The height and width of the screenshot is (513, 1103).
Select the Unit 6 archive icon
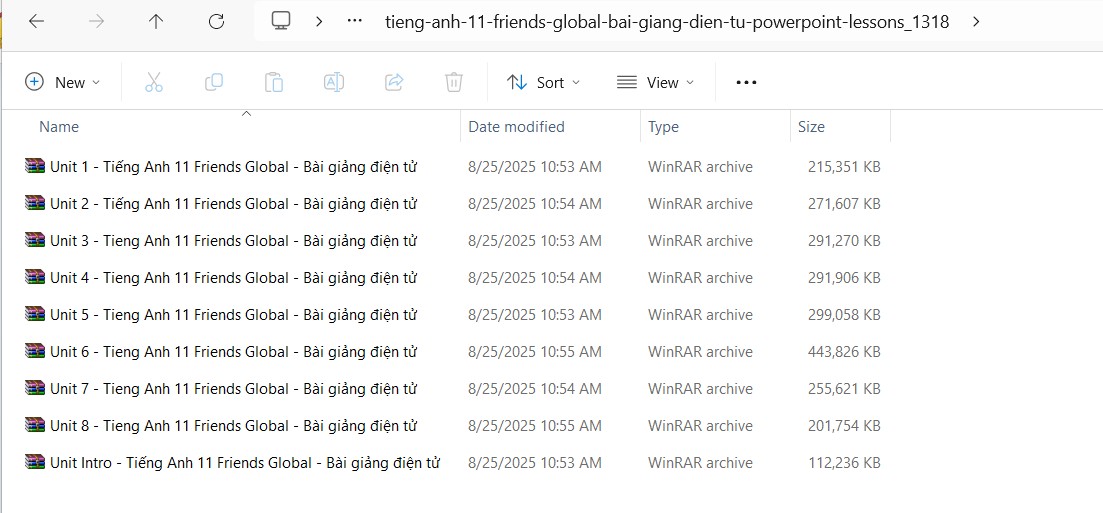[x=34, y=351]
